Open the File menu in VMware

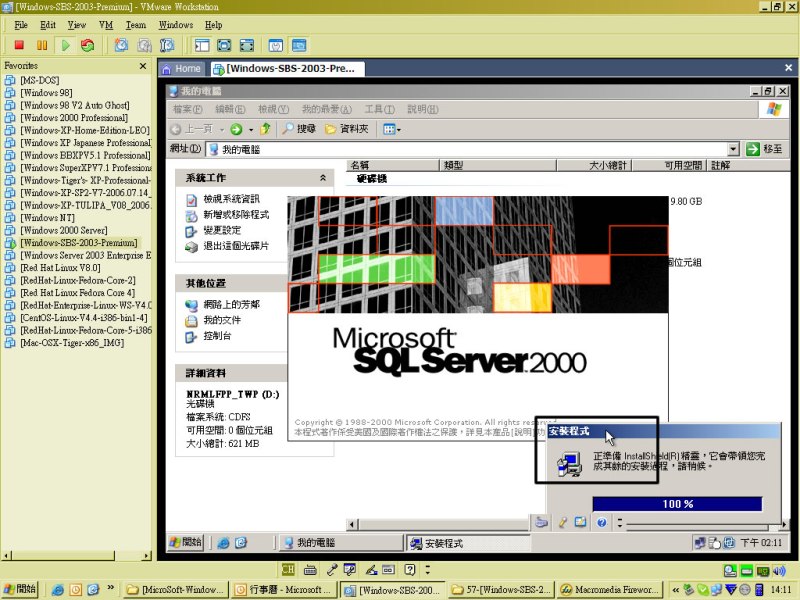point(21,25)
